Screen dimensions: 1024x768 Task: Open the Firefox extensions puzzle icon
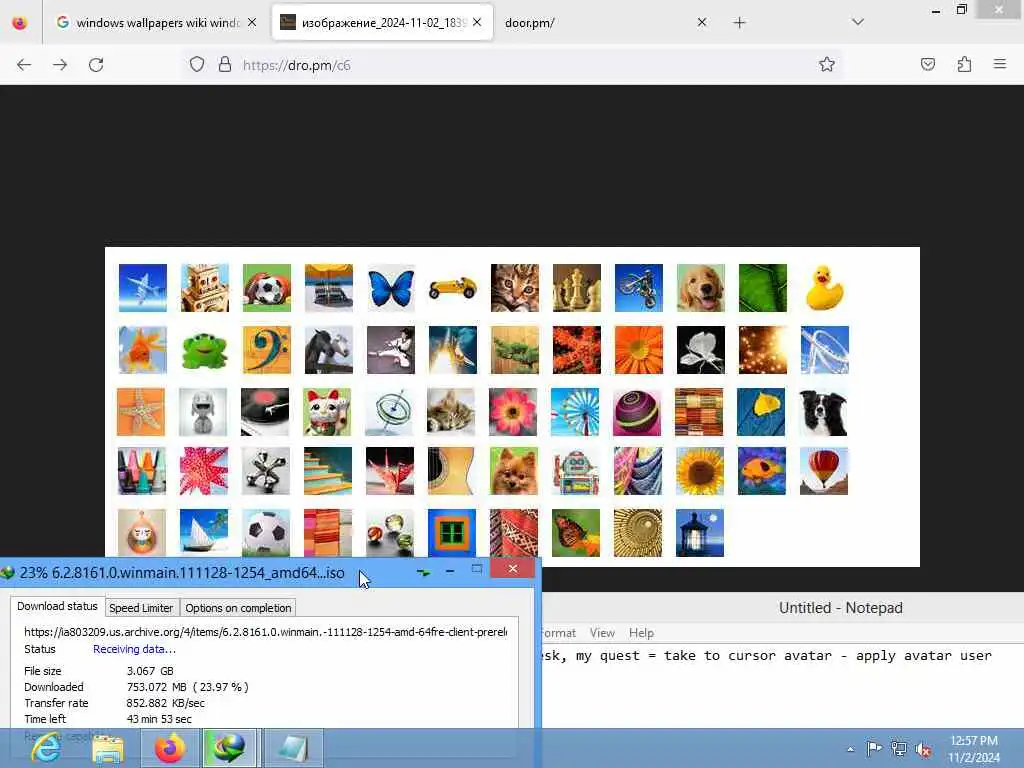[964, 64]
